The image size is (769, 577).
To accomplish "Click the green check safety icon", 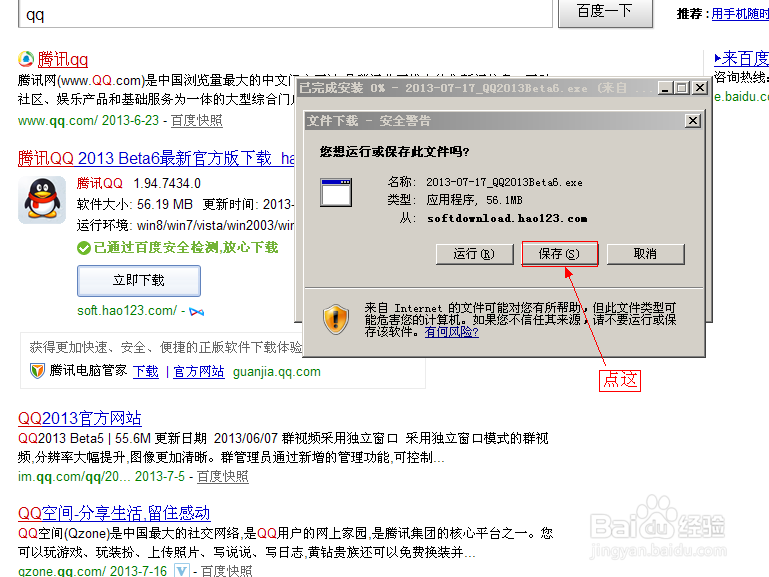I will (x=84, y=248).
